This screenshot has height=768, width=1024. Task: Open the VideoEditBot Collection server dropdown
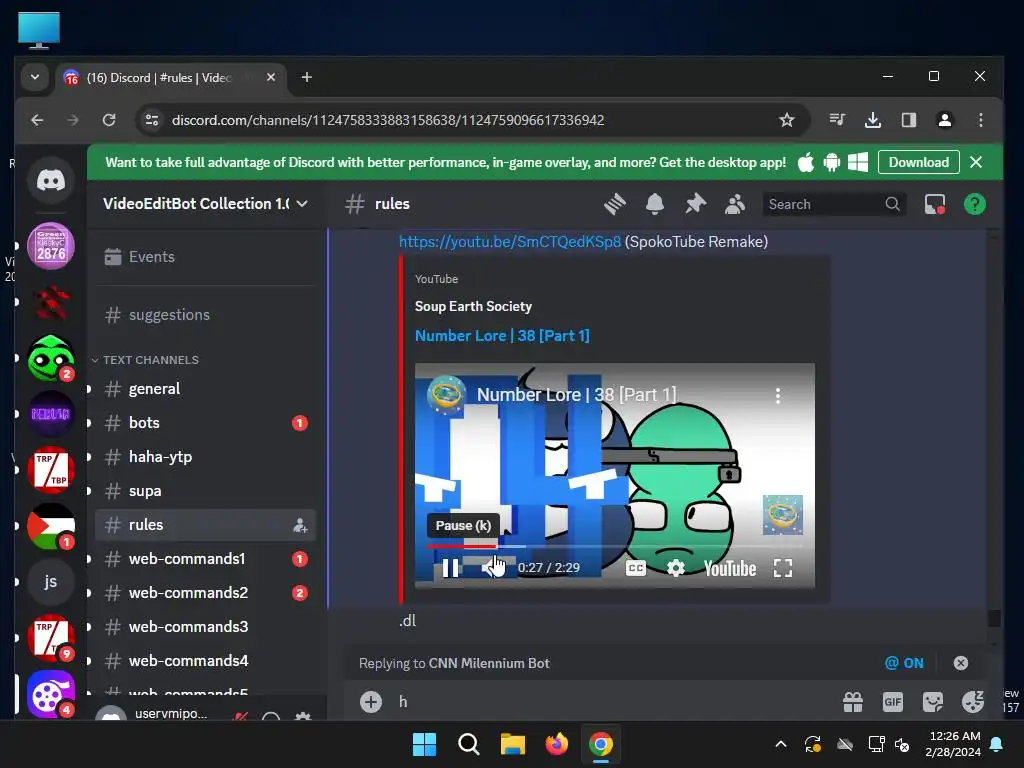205,204
